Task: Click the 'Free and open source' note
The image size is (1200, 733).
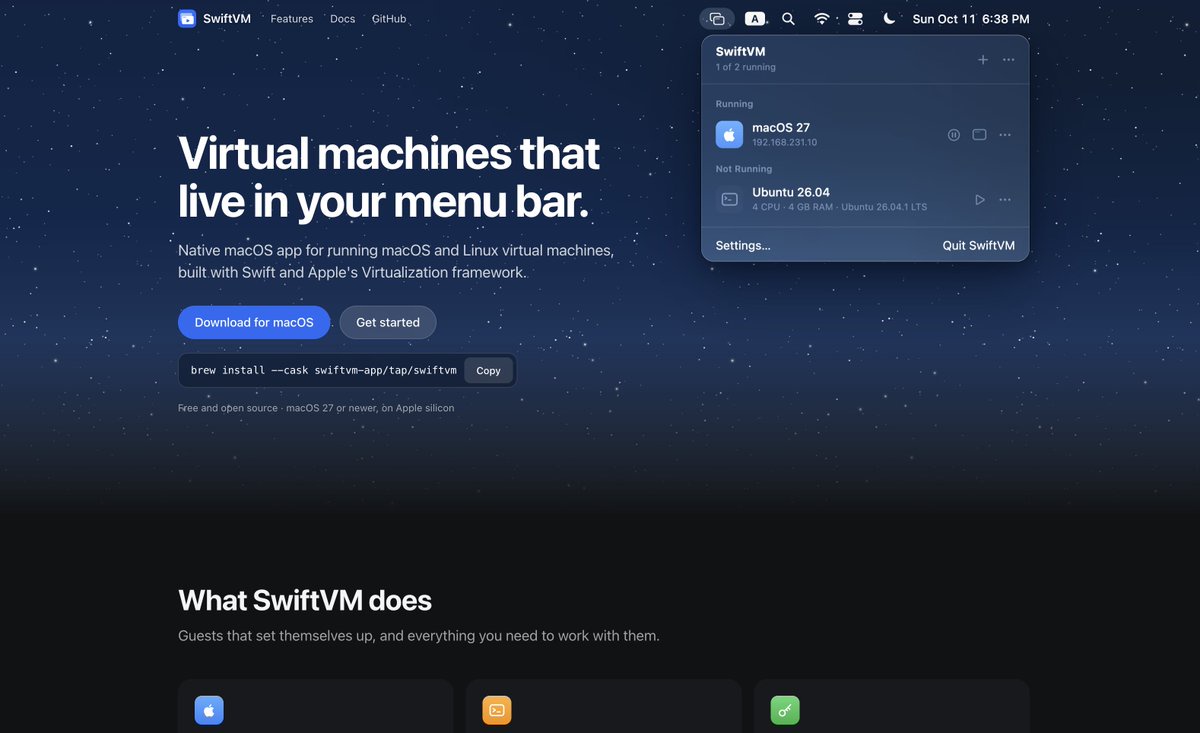Action: [316, 408]
